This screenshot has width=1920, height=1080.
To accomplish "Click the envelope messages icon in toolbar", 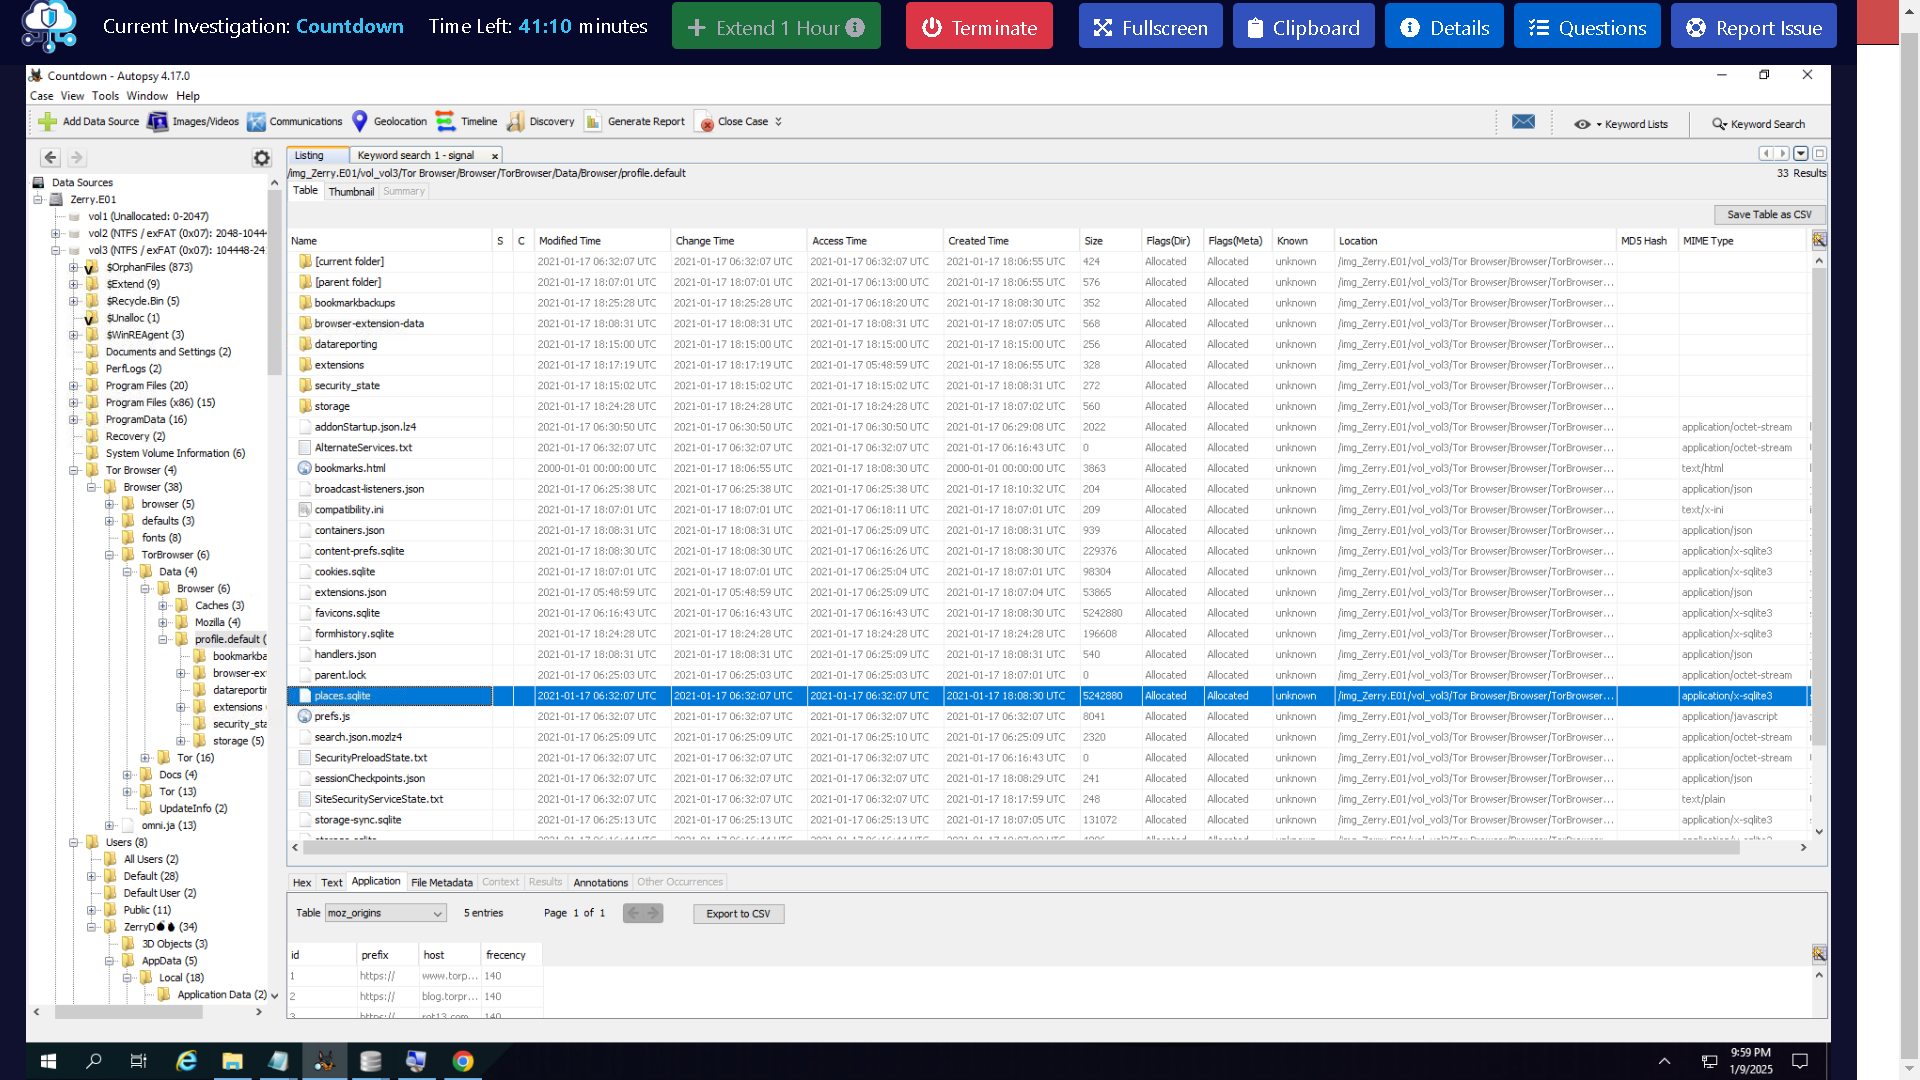I will coord(1523,122).
